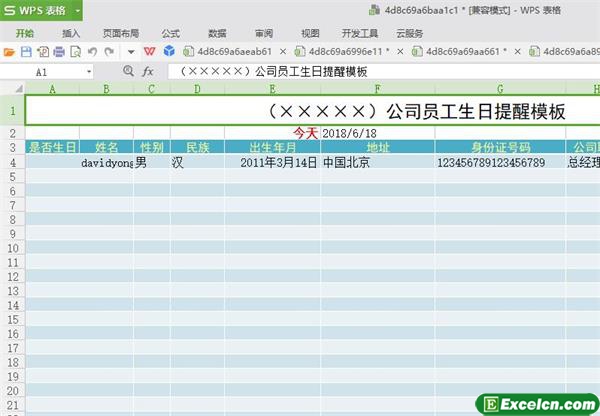Select row 1 header

[x=13, y=111]
